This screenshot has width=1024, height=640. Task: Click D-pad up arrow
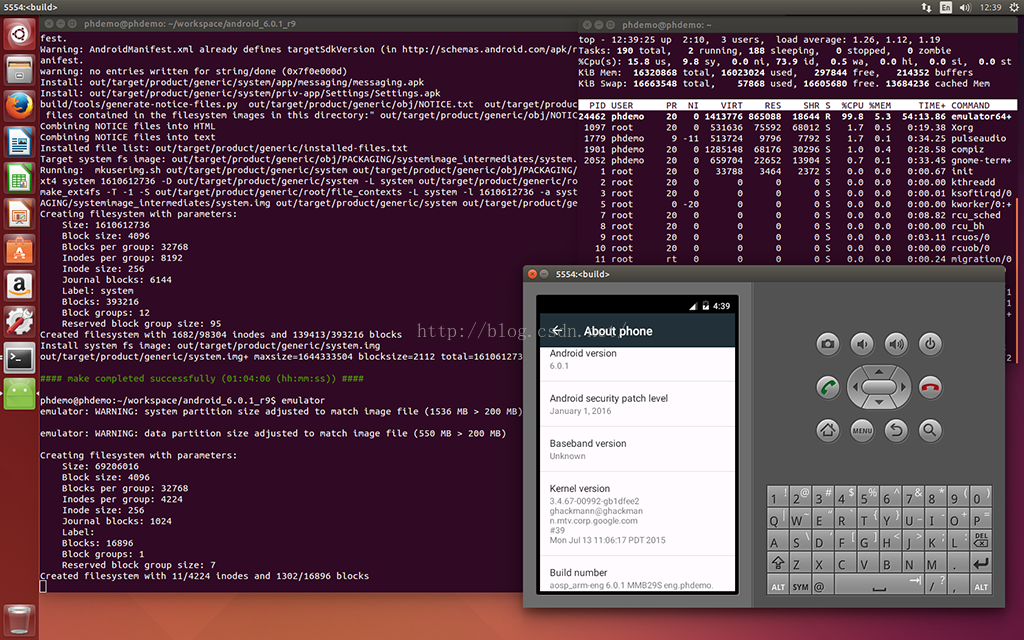click(879, 372)
